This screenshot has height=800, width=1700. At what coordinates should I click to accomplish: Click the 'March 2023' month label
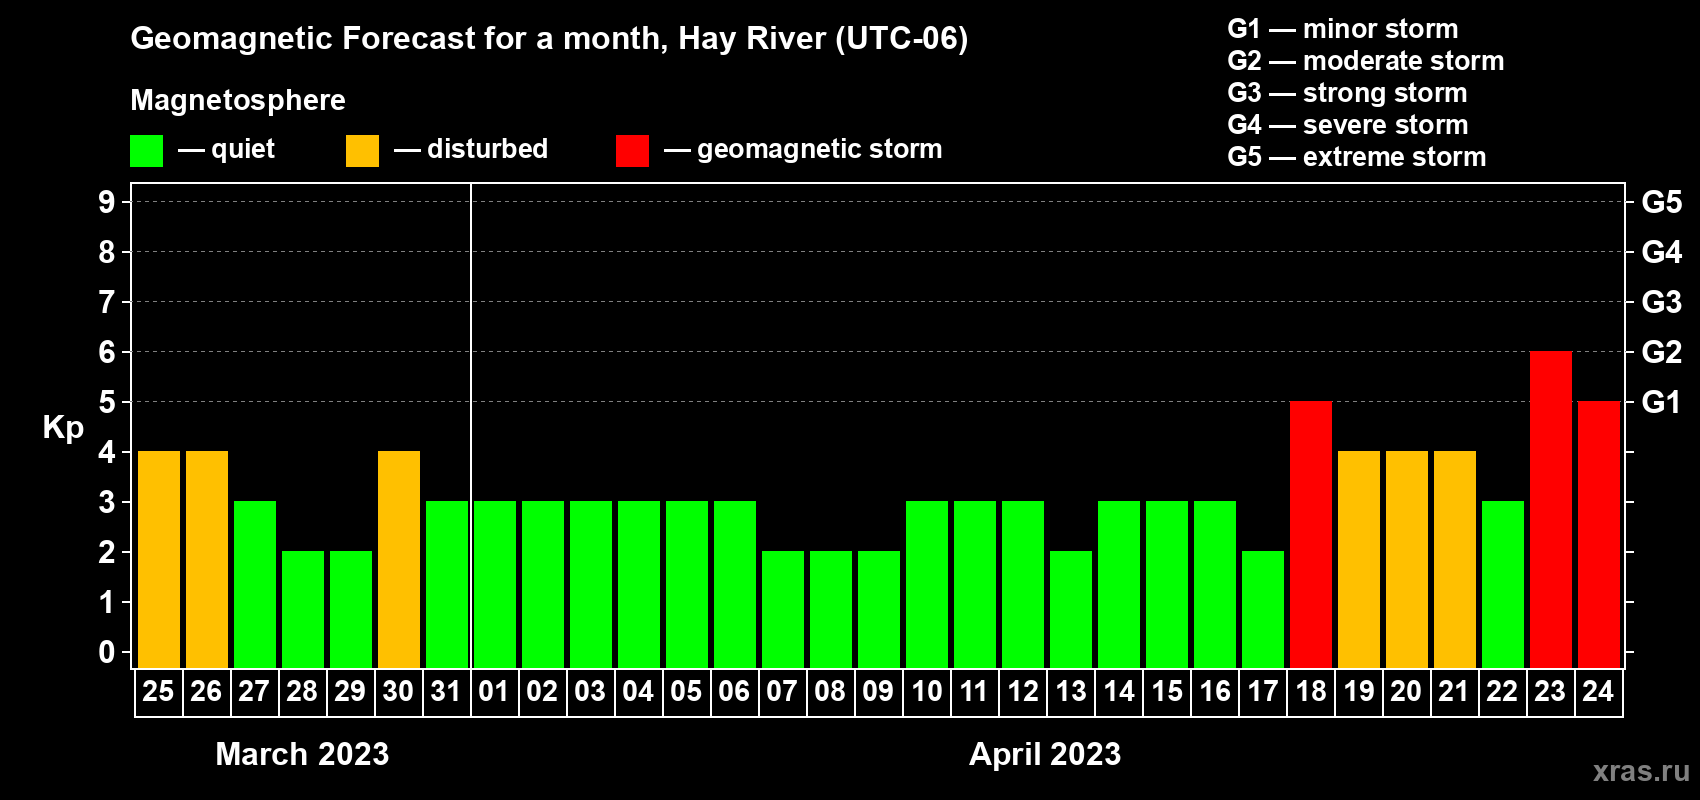[x=302, y=754]
